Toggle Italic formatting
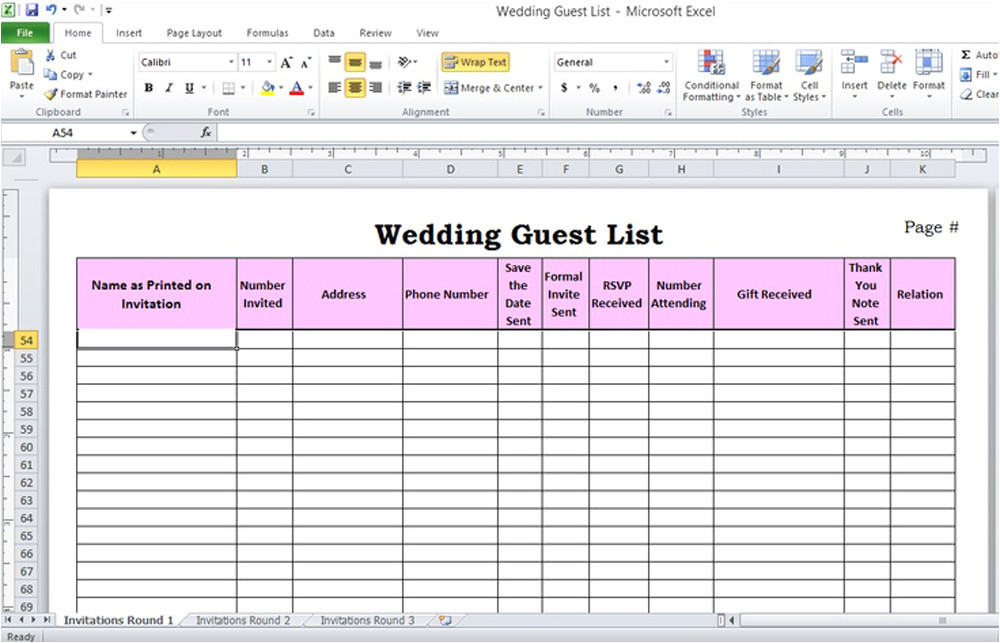The height and width of the screenshot is (643, 1000). tap(169, 88)
